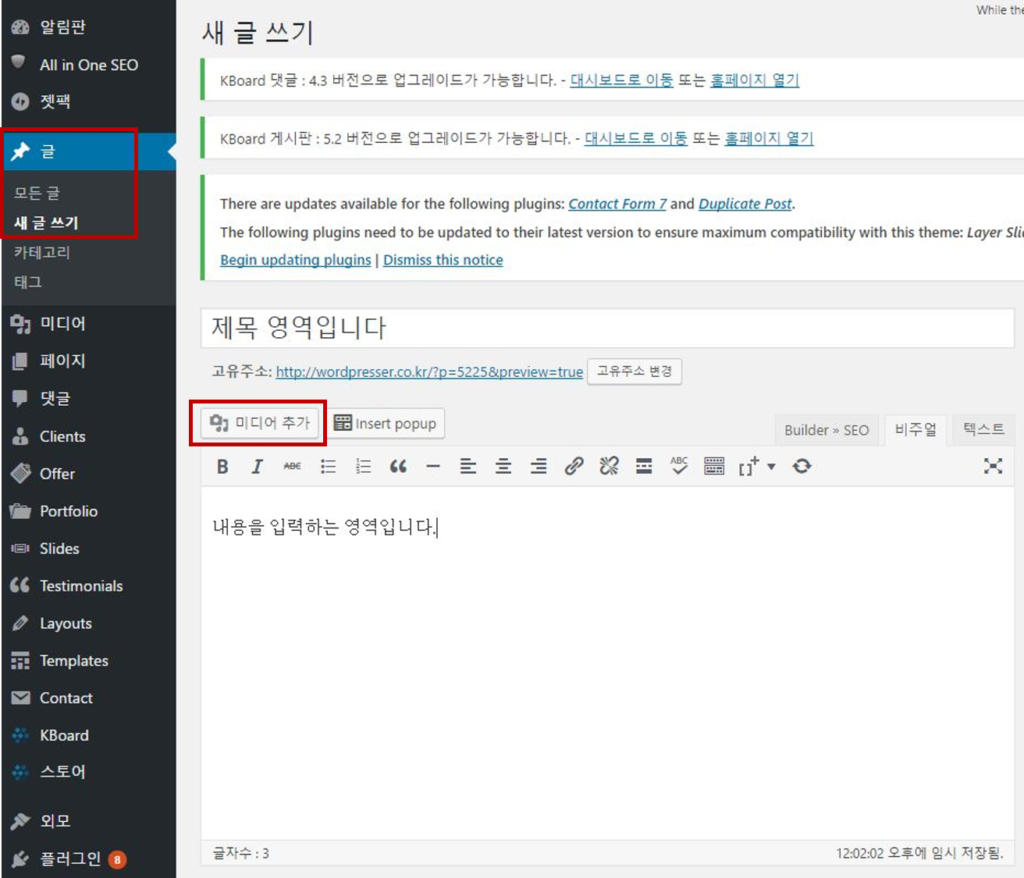Apply italic formatting
Image resolution: width=1024 pixels, height=878 pixels.
(x=257, y=466)
